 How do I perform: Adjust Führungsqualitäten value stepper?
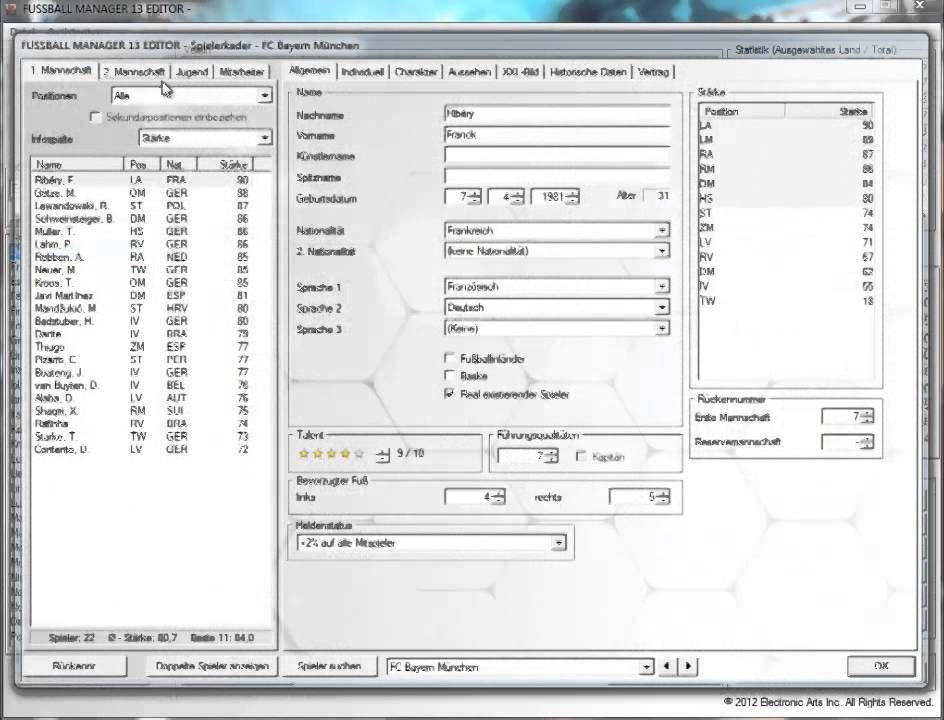[551, 456]
